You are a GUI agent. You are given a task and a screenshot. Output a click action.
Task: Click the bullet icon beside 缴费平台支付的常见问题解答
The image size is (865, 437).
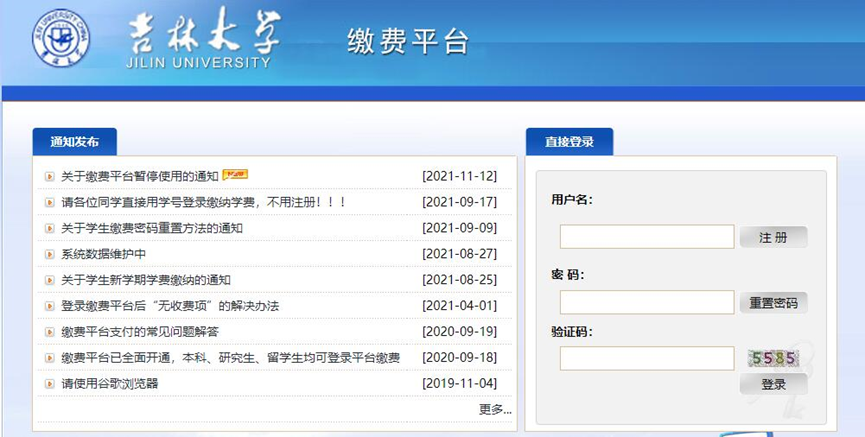(x=49, y=332)
